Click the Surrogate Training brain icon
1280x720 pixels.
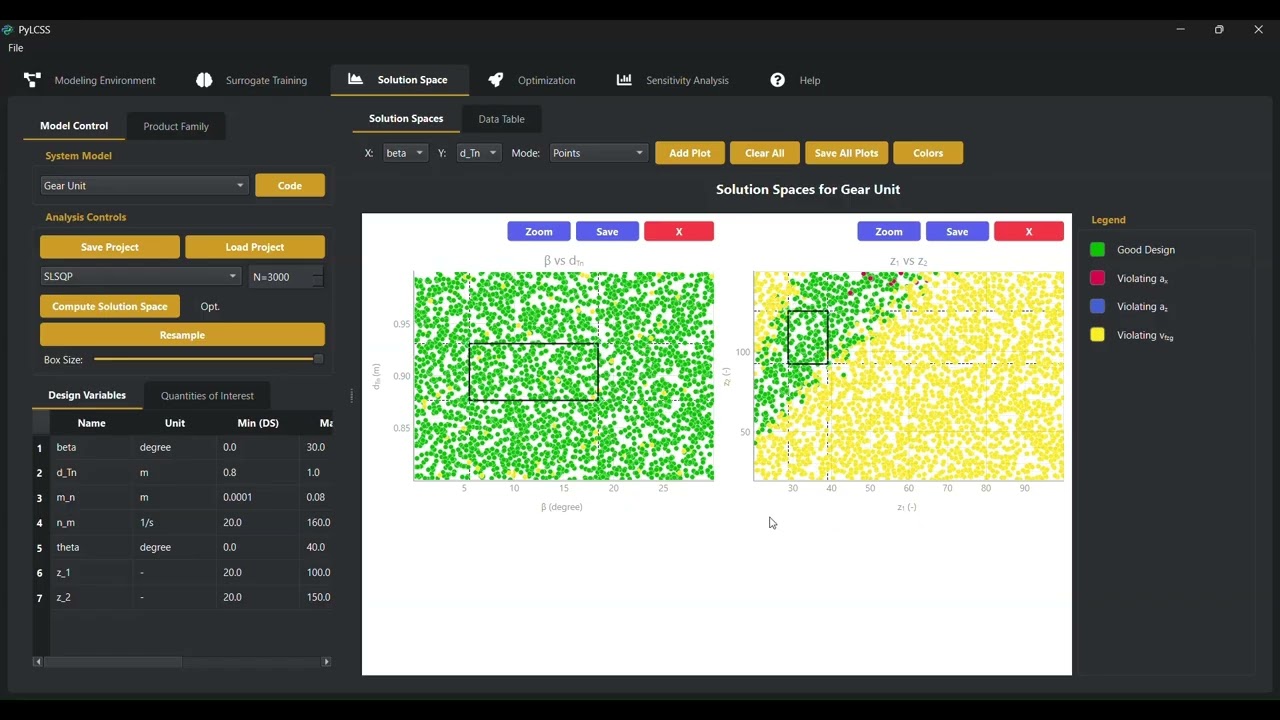pyautogui.click(x=205, y=80)
